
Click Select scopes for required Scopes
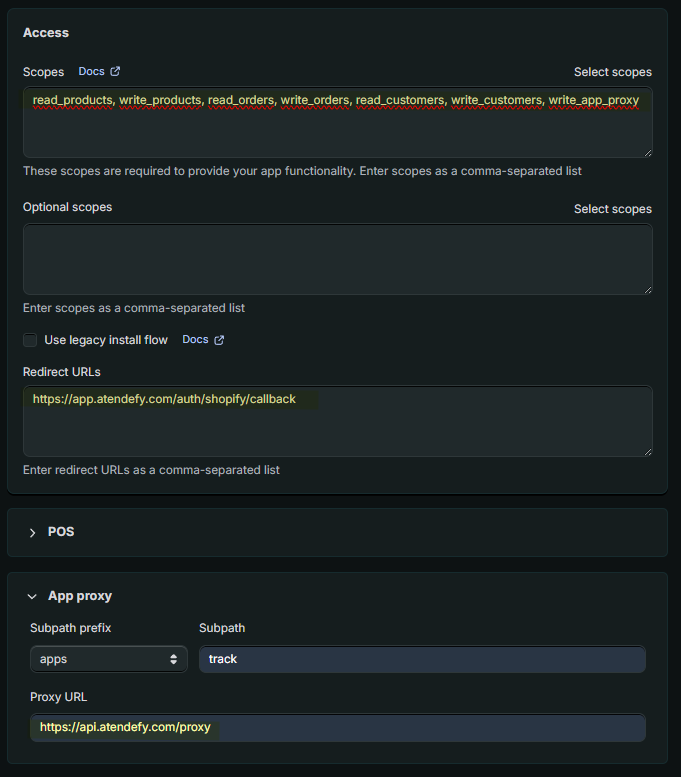[x=613, y=72]
